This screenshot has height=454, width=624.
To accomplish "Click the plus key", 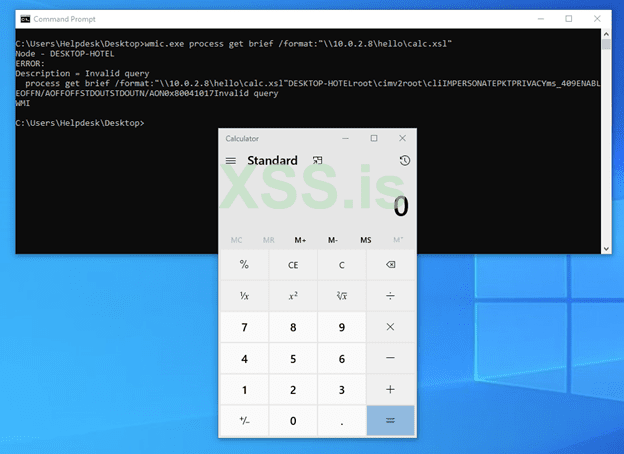I will tap(390, 390).
